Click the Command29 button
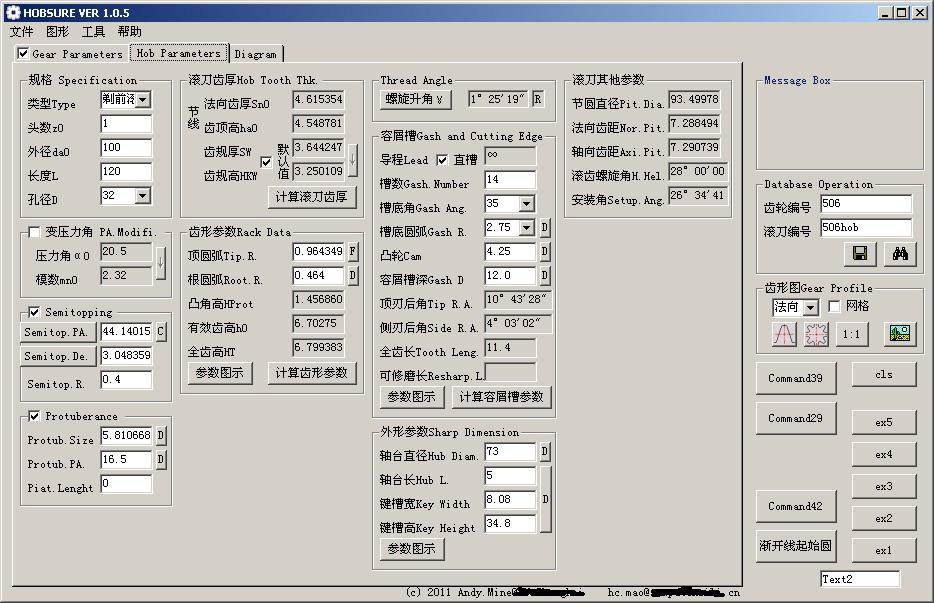 [795, 418]
